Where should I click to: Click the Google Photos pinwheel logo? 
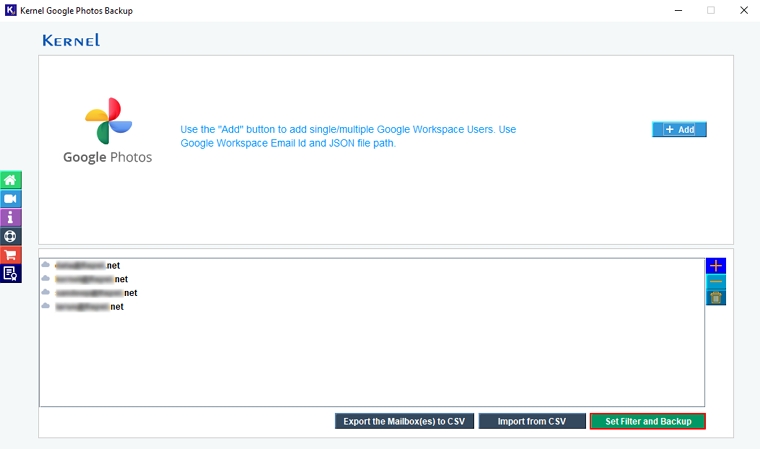109,121
